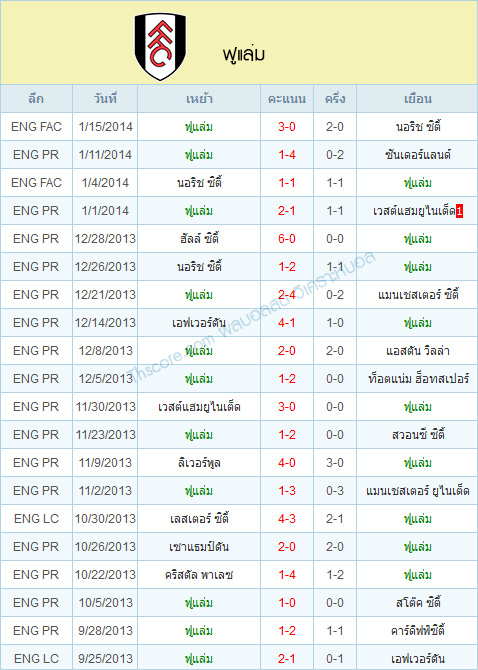Select the date 11/30/2013
Screen dimensions: 478x670
point(105,407)
